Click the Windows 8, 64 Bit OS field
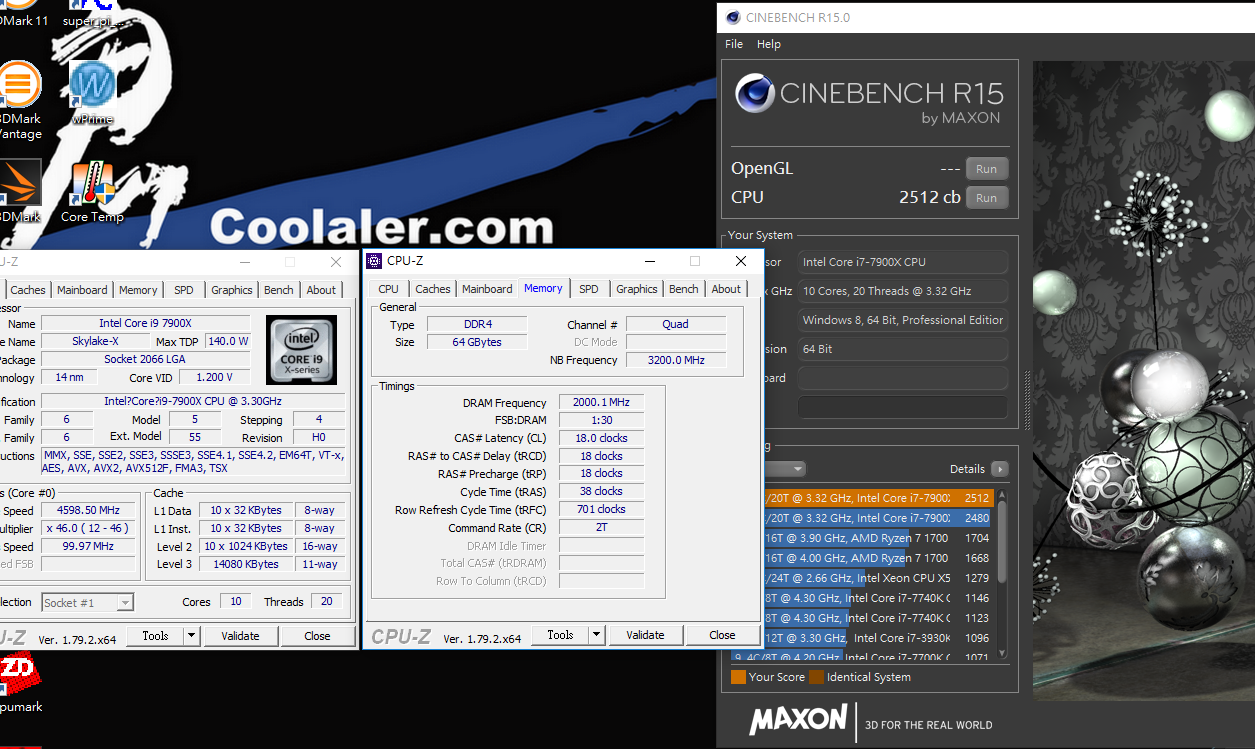 [903, 320]
